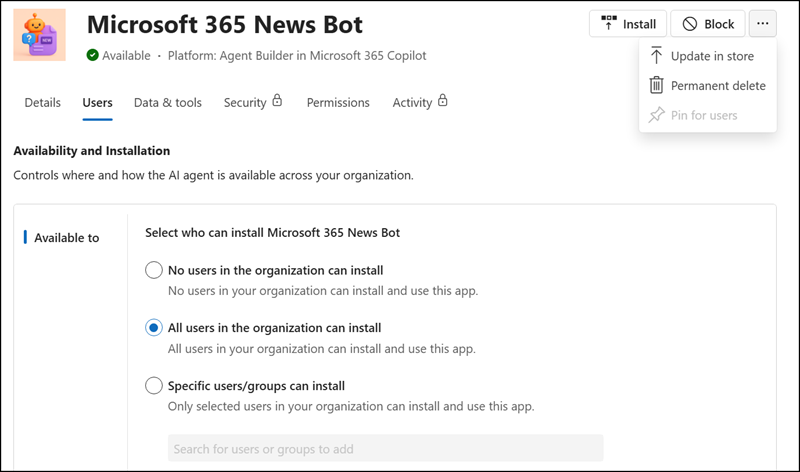Switch to the Details tab

tap(42, 103)
